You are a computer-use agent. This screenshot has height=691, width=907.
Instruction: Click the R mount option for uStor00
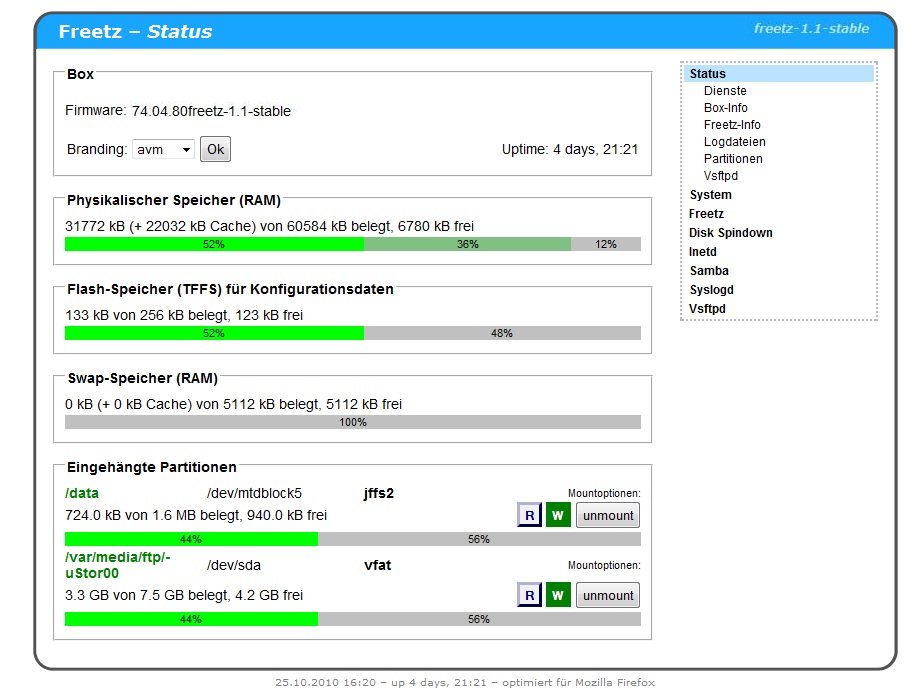coord(528,595)
